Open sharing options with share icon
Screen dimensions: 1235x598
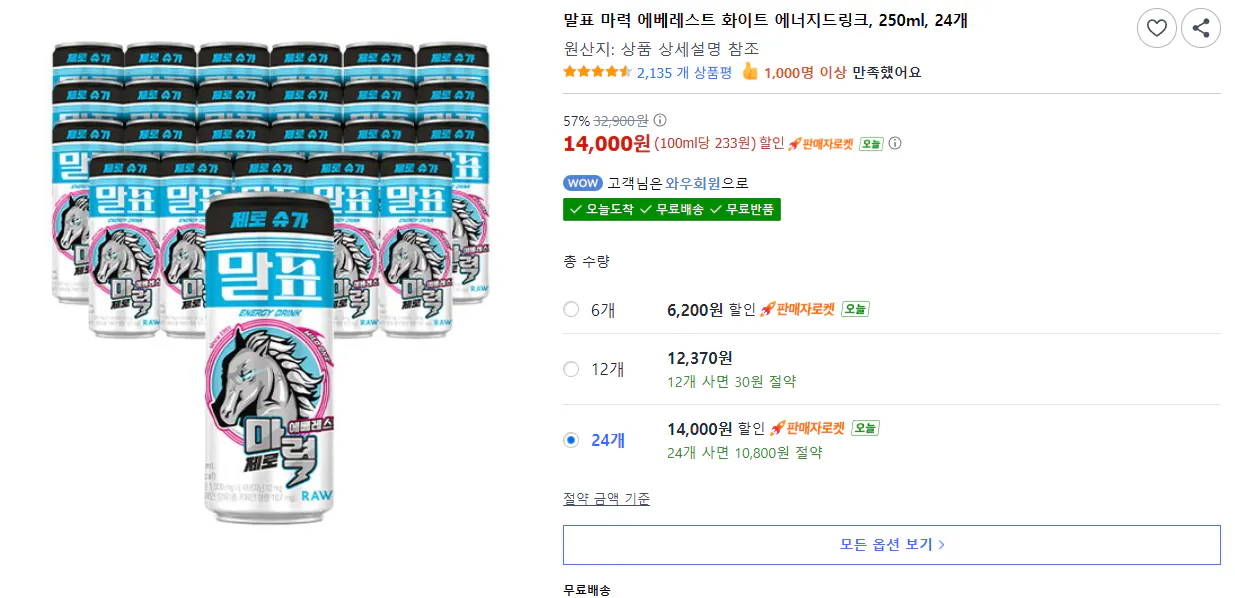(1200, 28)
